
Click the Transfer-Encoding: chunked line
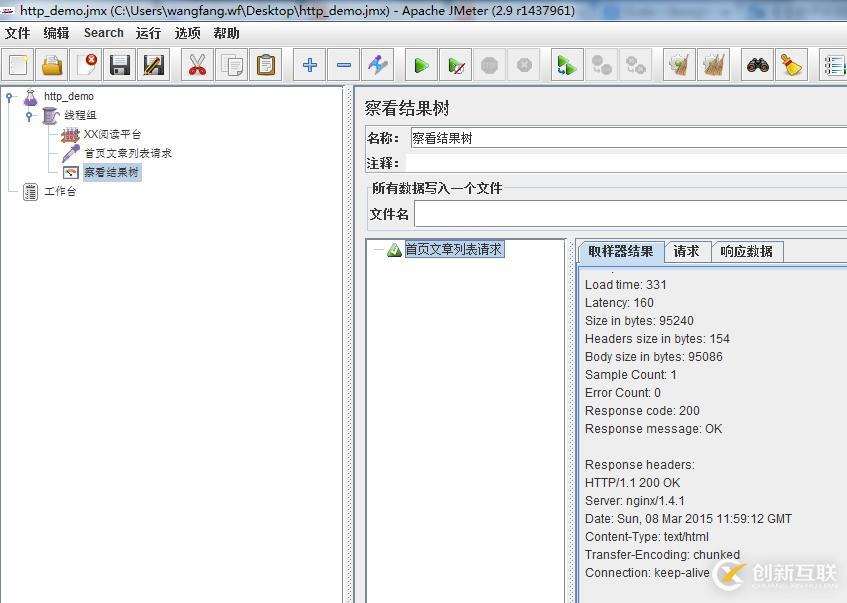click(x=662, y=554)
